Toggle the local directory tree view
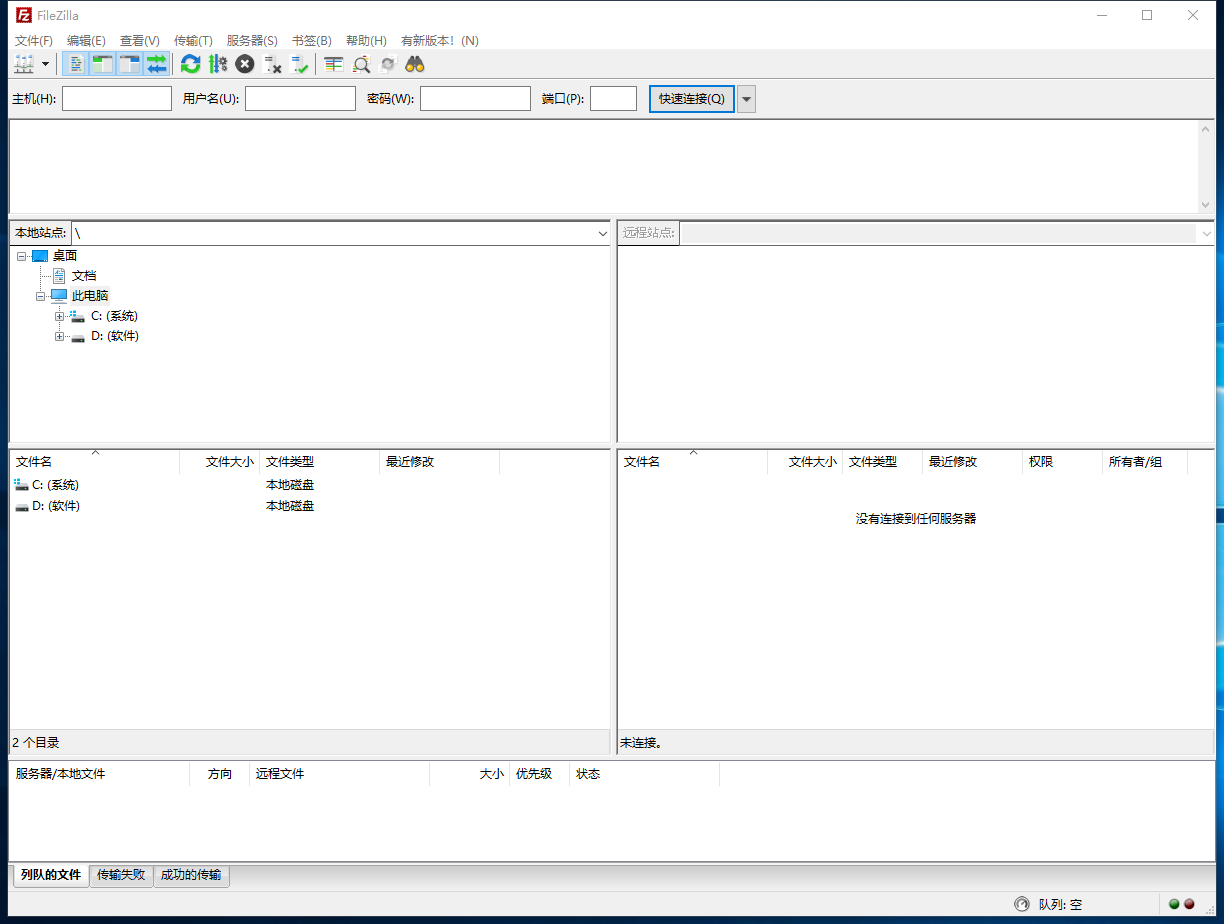The image size is (1224, 924). [103, 63]
